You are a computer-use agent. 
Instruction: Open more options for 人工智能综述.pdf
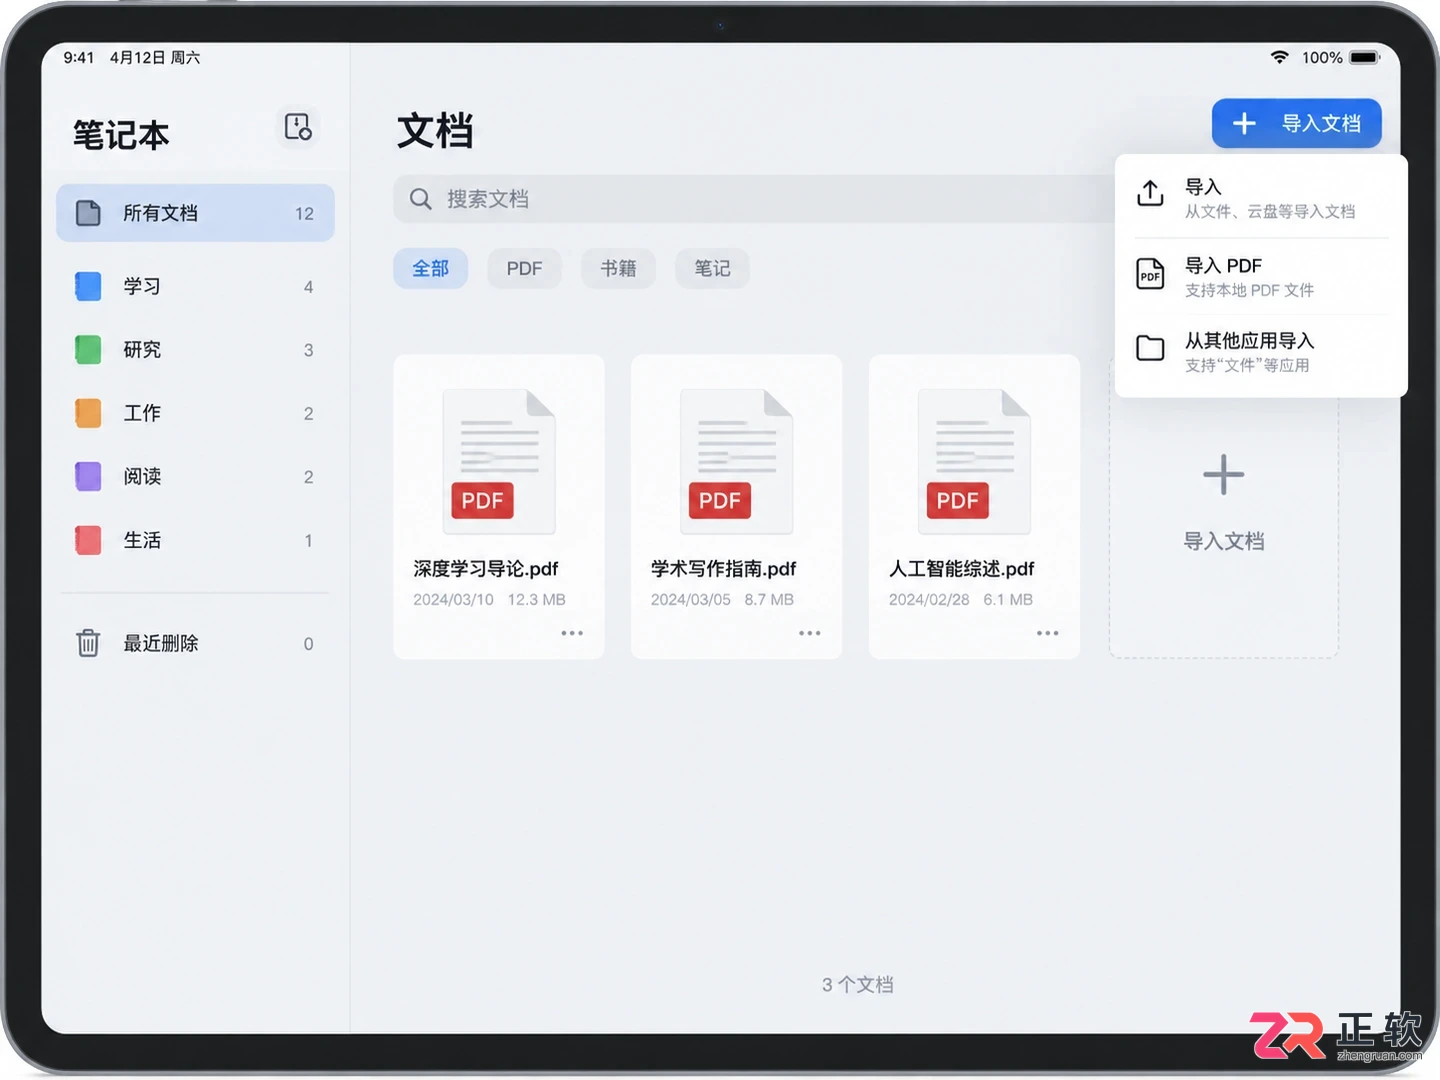click(x=1048, y=633)
